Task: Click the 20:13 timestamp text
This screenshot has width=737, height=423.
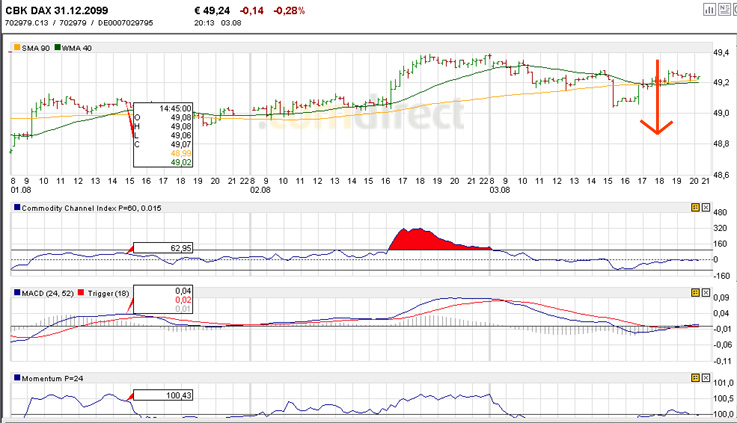Action: [204, 23]
